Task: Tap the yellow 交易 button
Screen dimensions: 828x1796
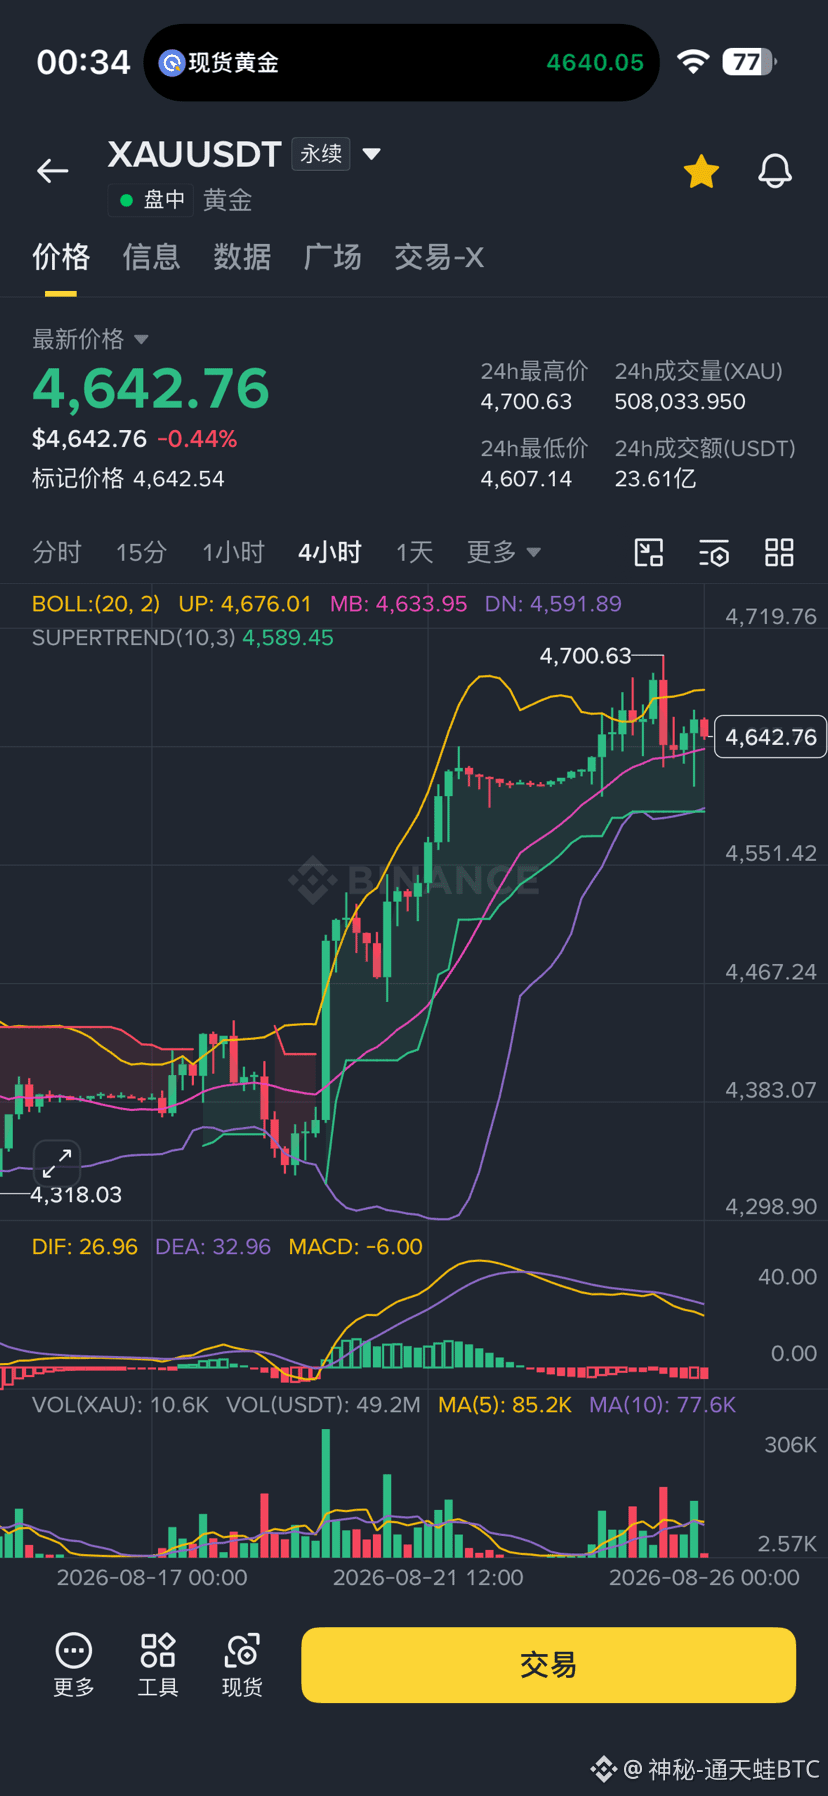Action: [548, 1665]
